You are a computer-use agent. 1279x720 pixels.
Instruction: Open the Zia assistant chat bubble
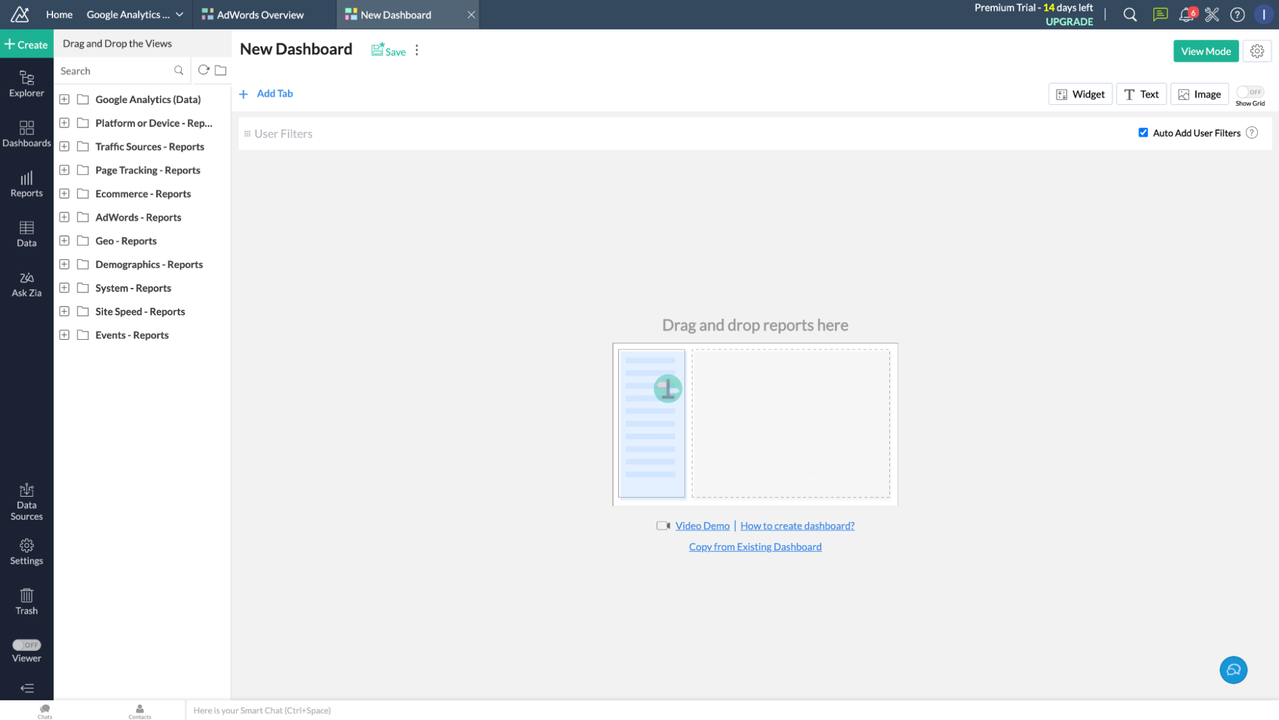(1232, 669)
